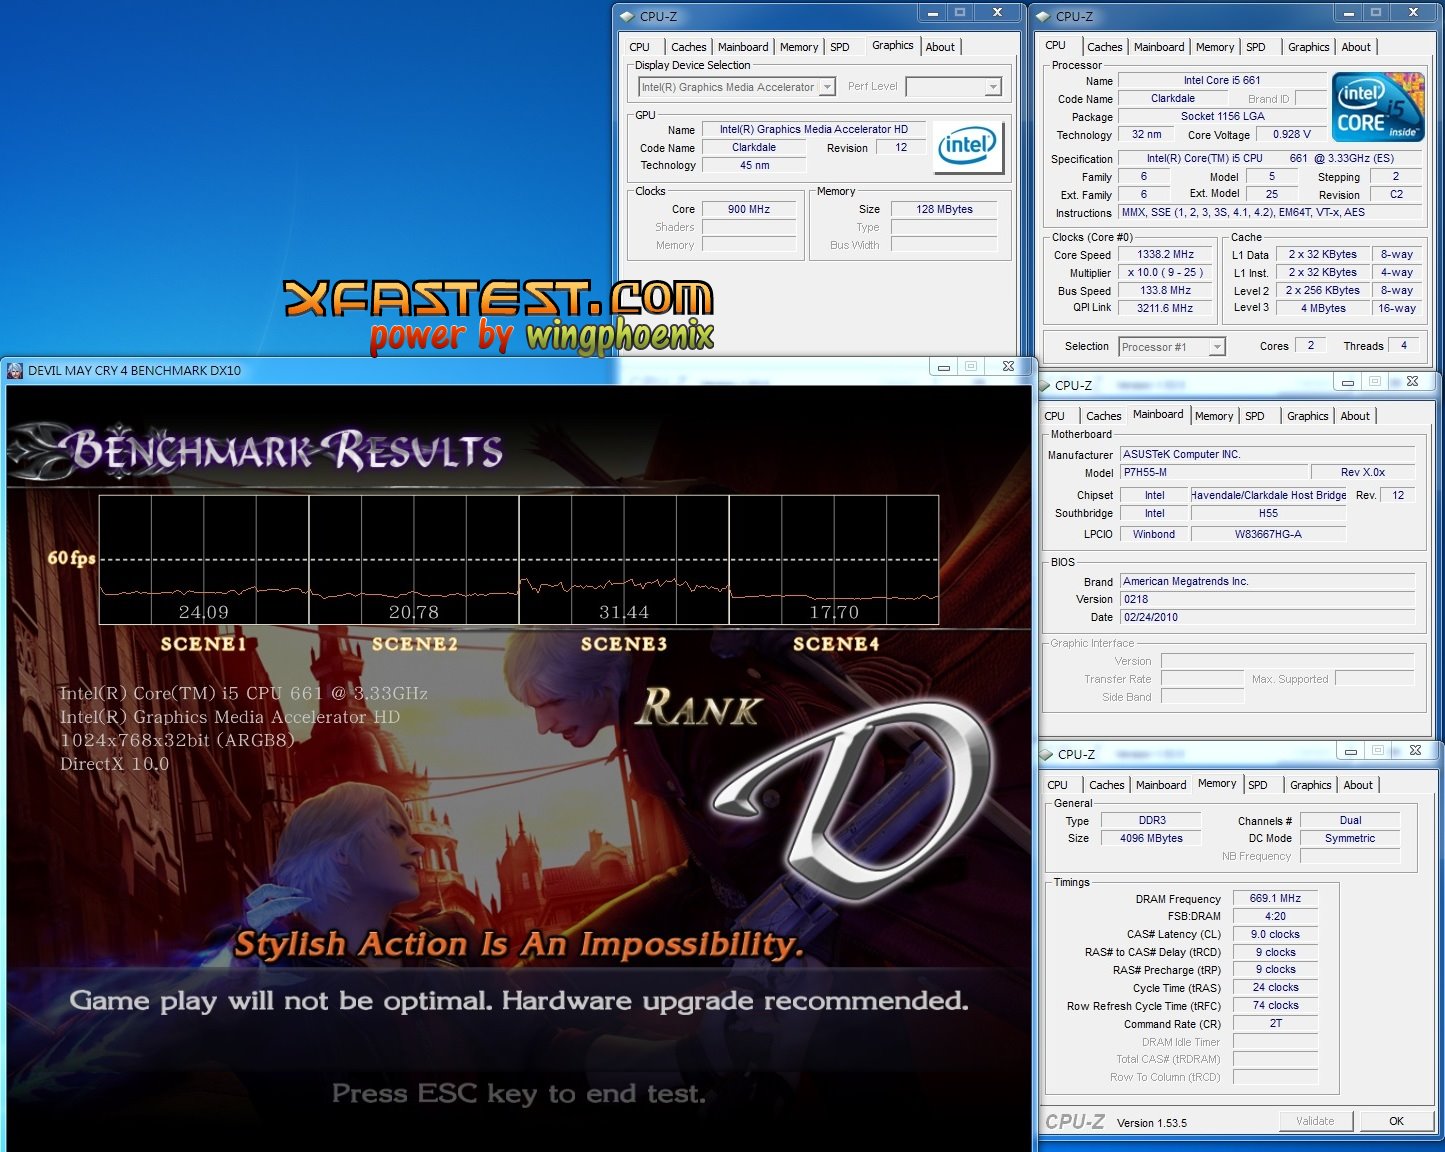Click the Core Speed value 1338.2 MHz
This screenshot has width=1445, height=1152.
click(x=1166, y=255)
